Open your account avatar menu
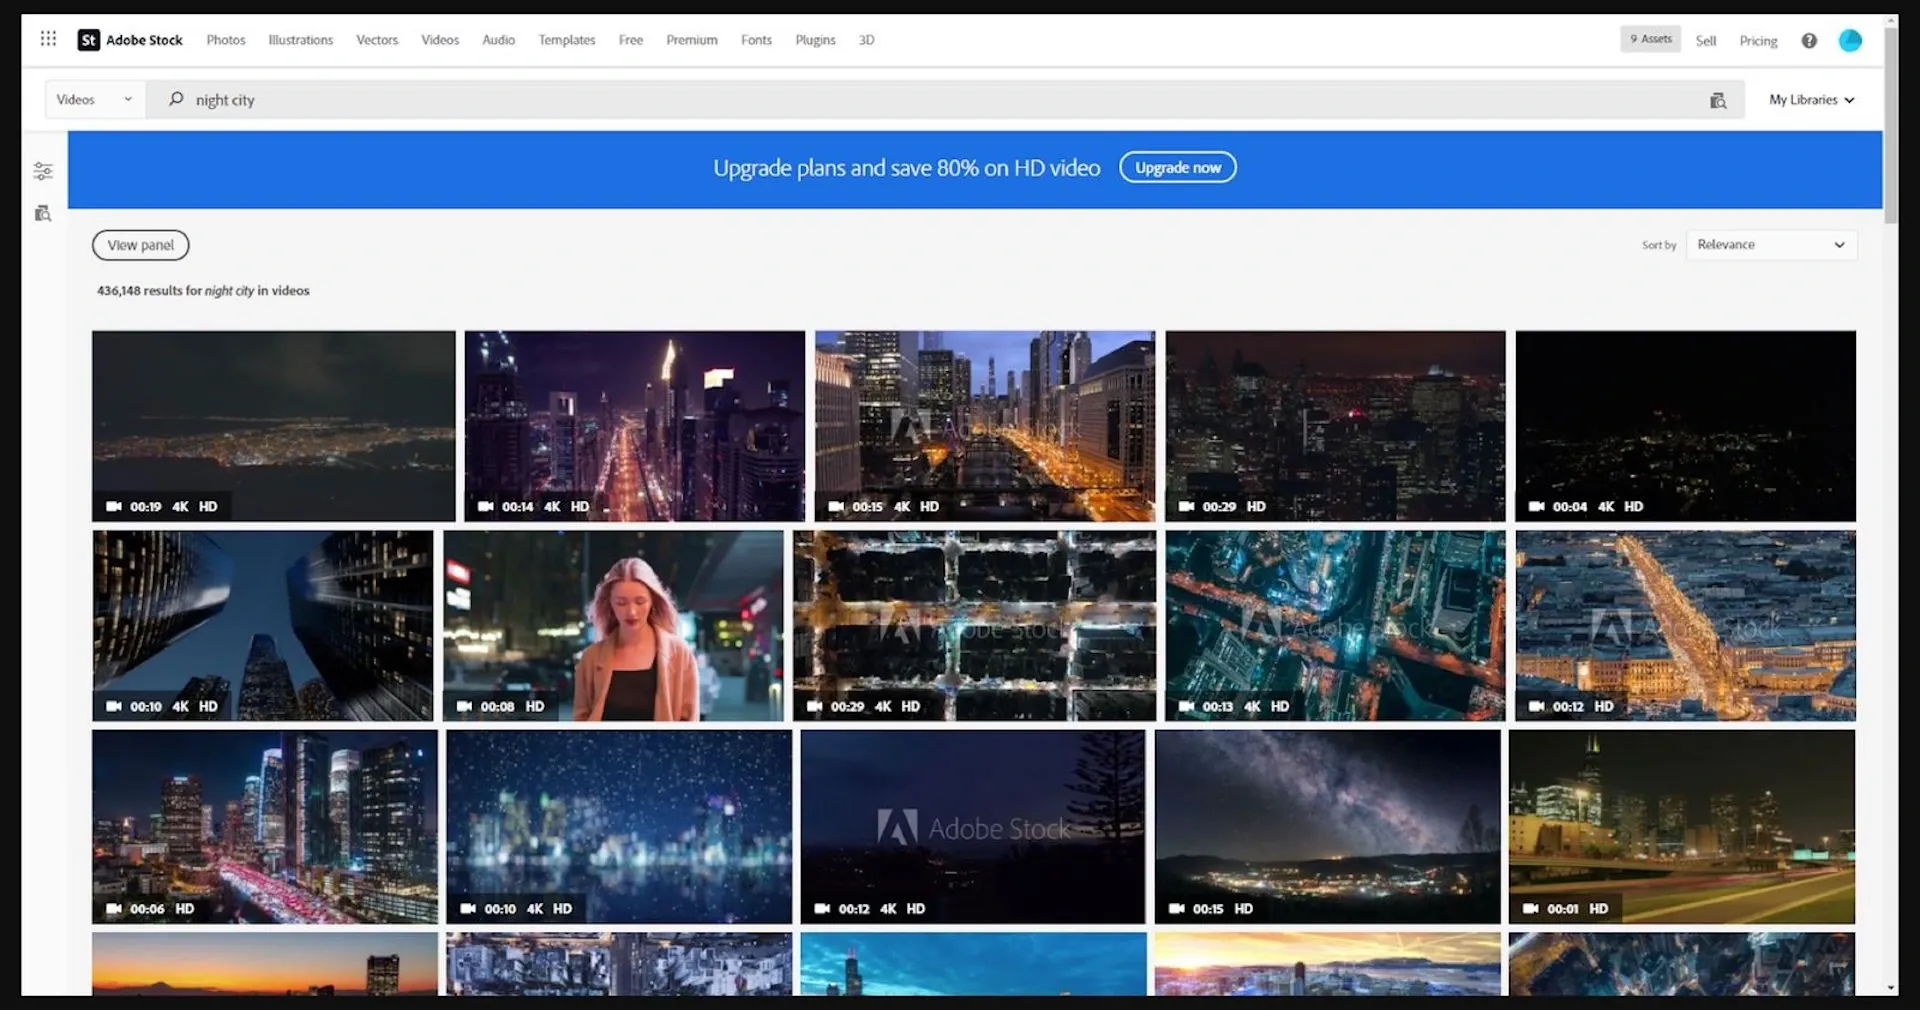This screenshot has height=1010, width=1920. pyautogui.click(x=1851, y=40)
